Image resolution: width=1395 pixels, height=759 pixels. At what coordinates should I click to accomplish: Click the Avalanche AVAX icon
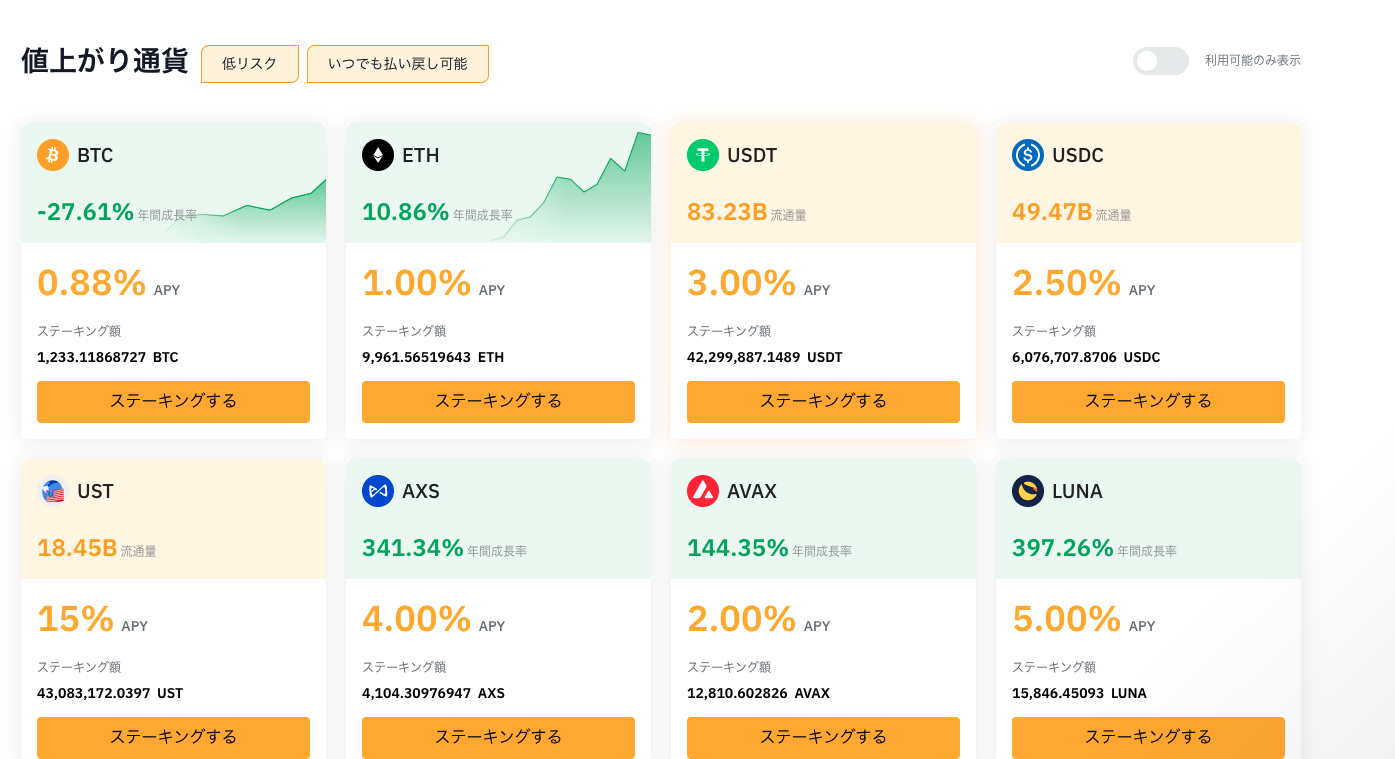703,491
